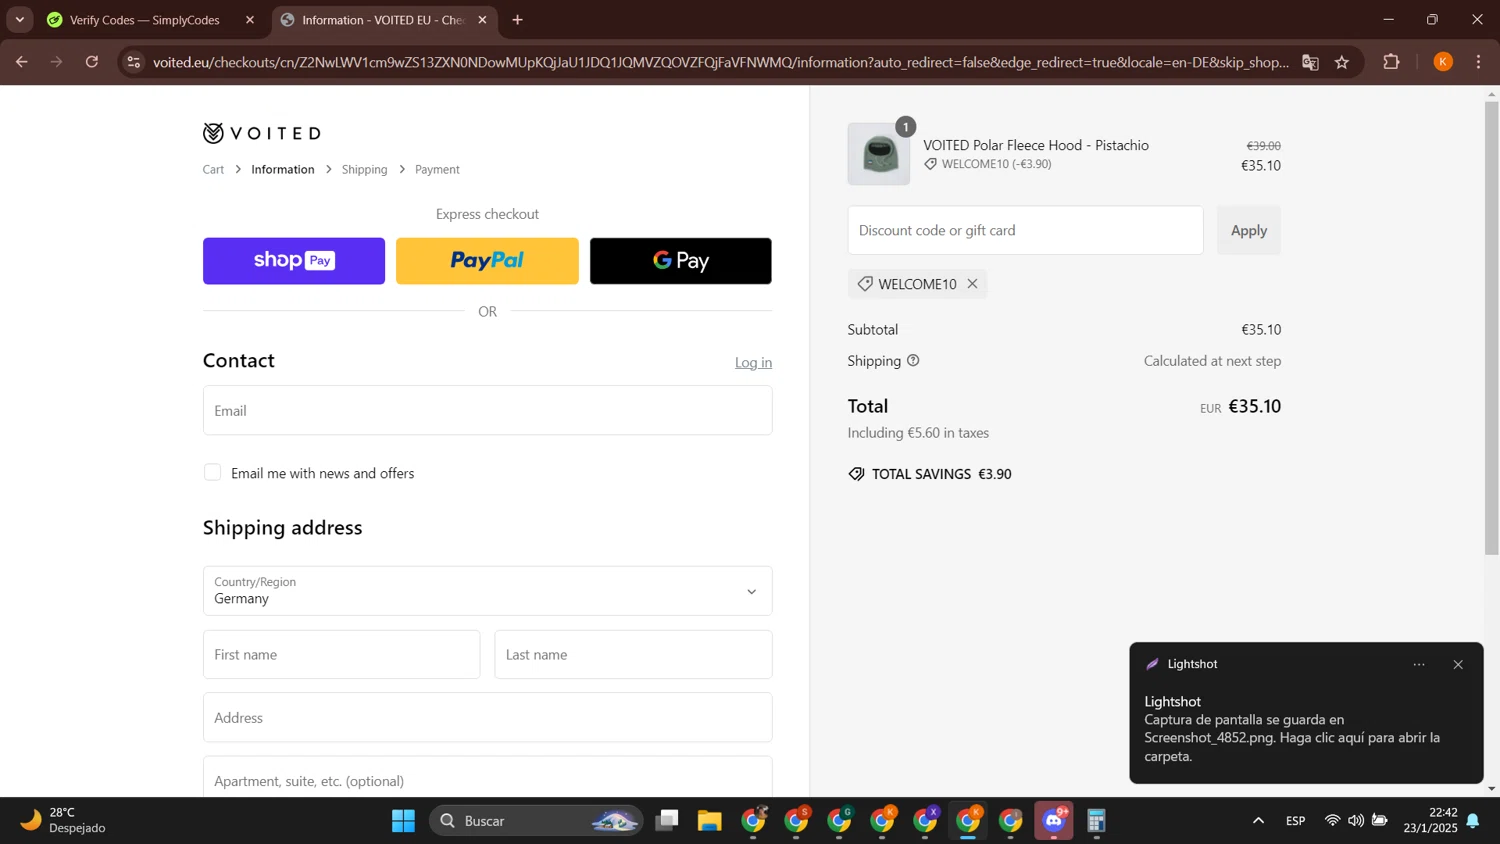The height and width of the screenshot is (844, 1500).
Task: Open volume control in system tray
Action: click(1356, 821)
